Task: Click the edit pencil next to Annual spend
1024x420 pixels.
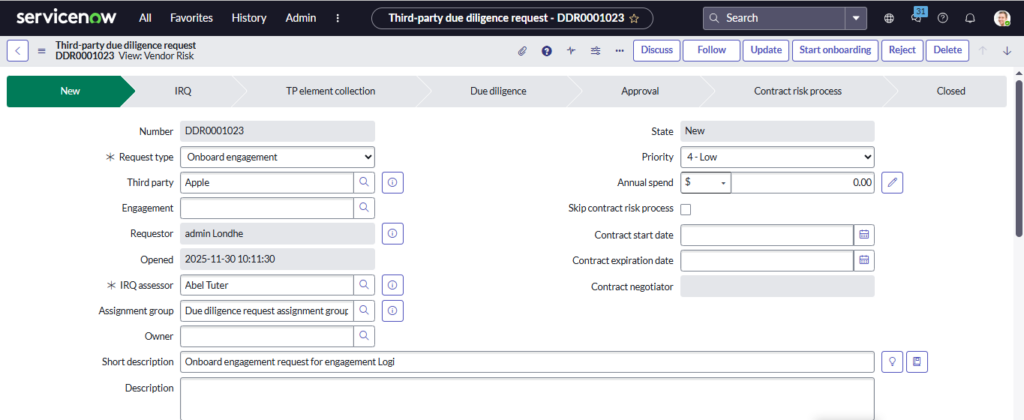Action: pos(894,183)
